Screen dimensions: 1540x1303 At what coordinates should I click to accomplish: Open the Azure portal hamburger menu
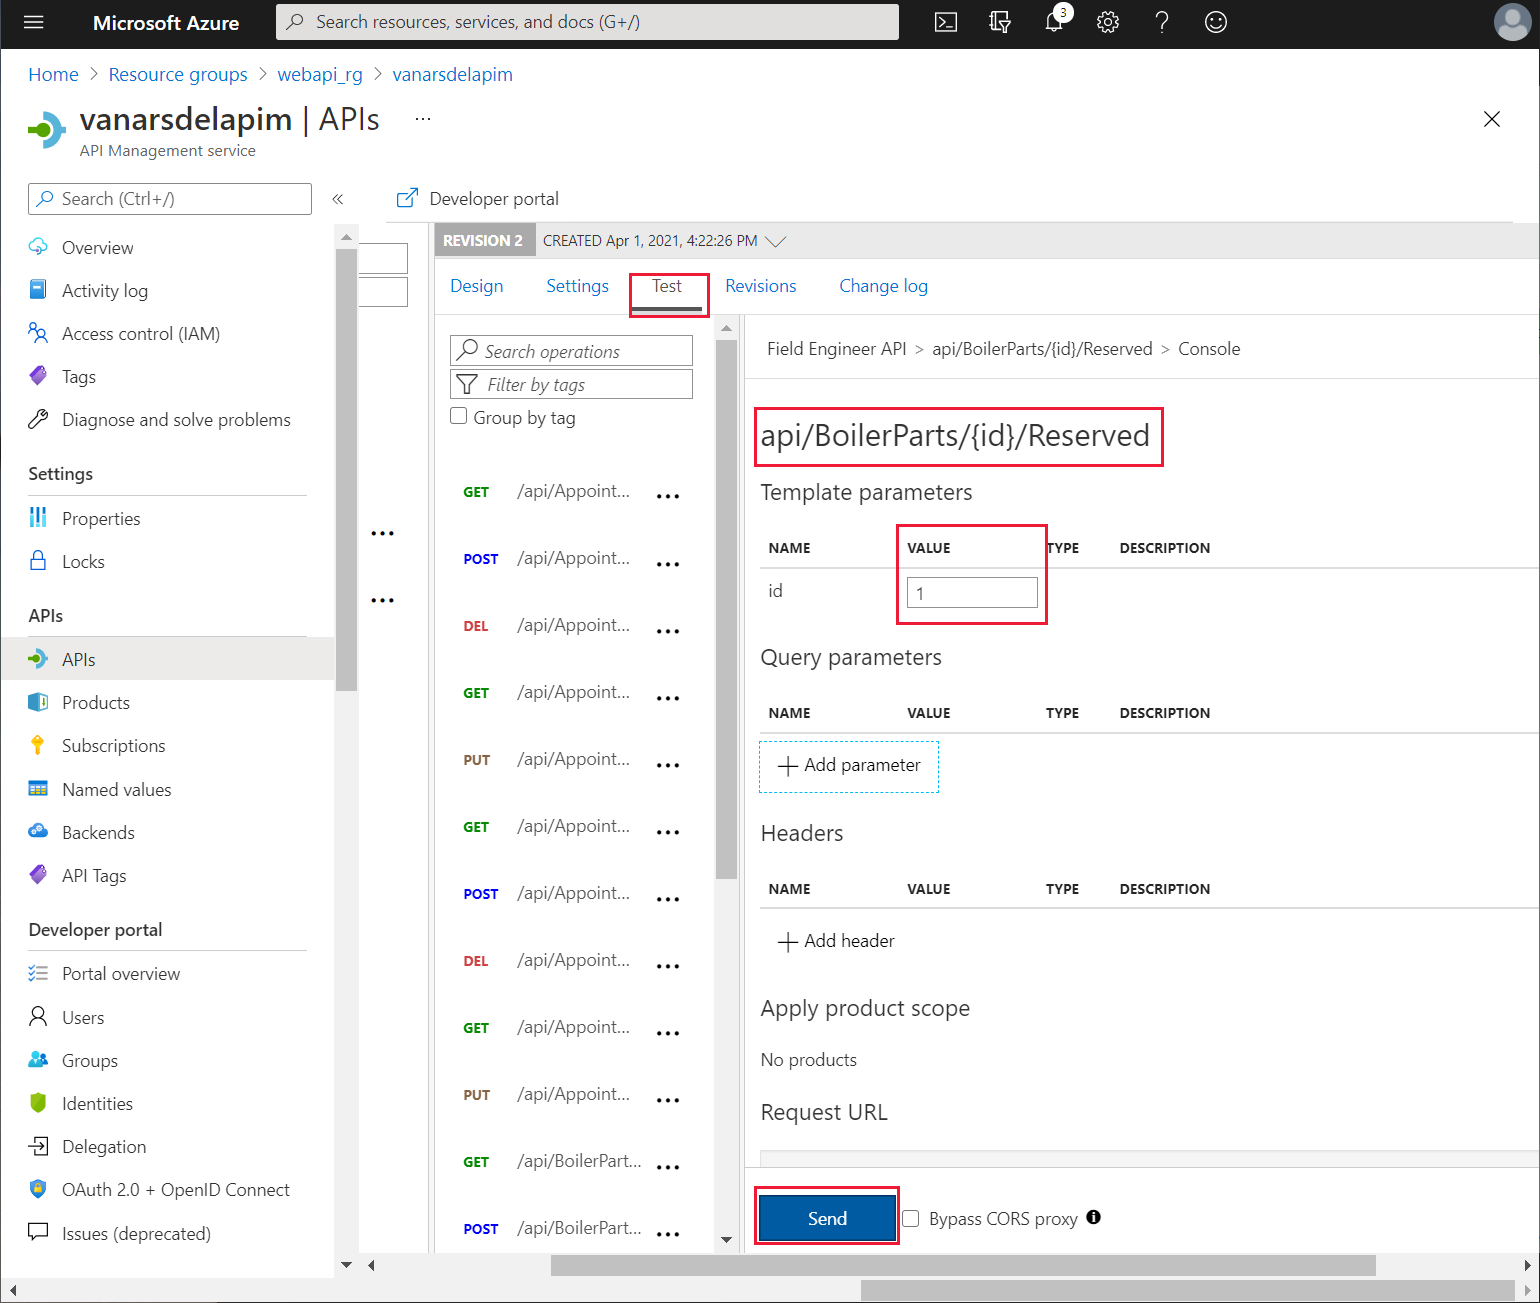click(x=33, y=22)
